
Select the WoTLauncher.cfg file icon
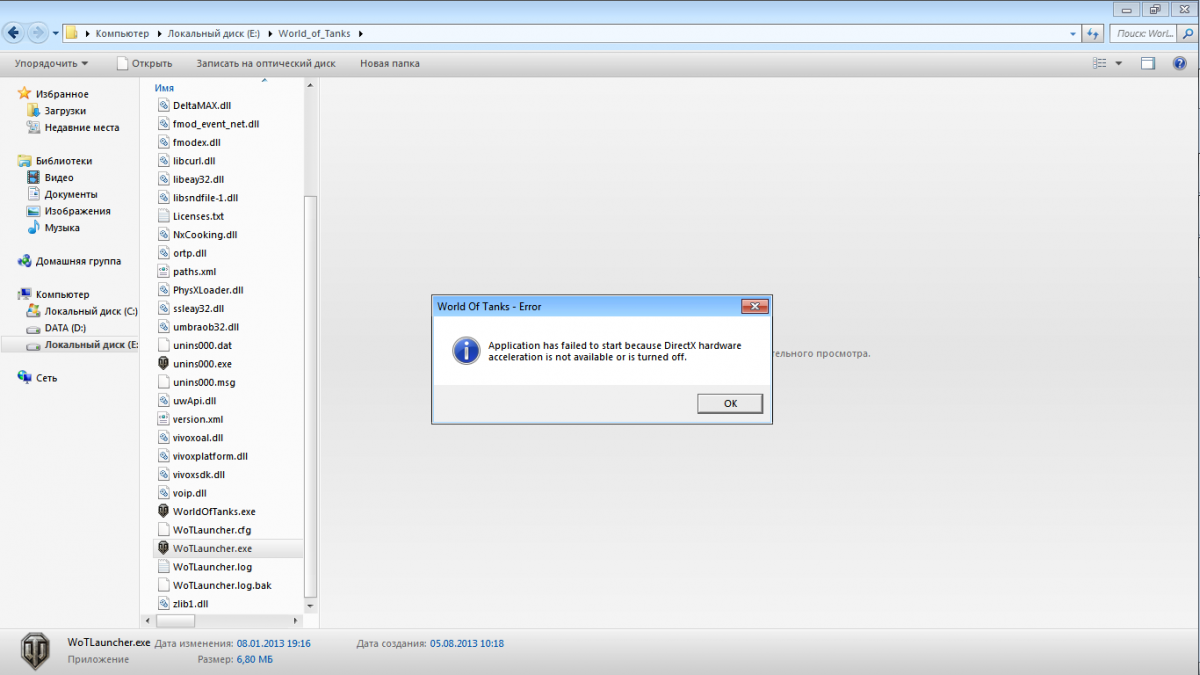pyautogui.click(x=164, y=530)
